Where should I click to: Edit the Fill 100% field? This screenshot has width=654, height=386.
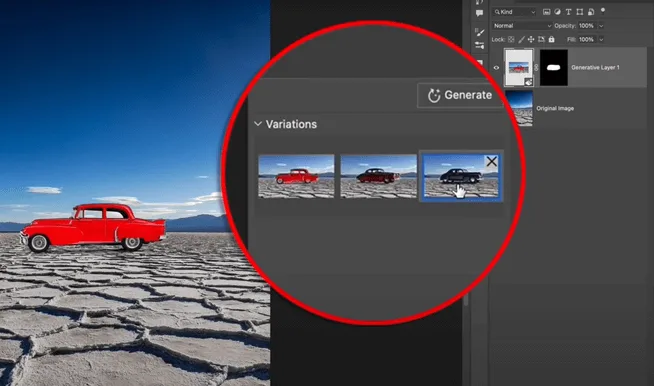[587, 40]
